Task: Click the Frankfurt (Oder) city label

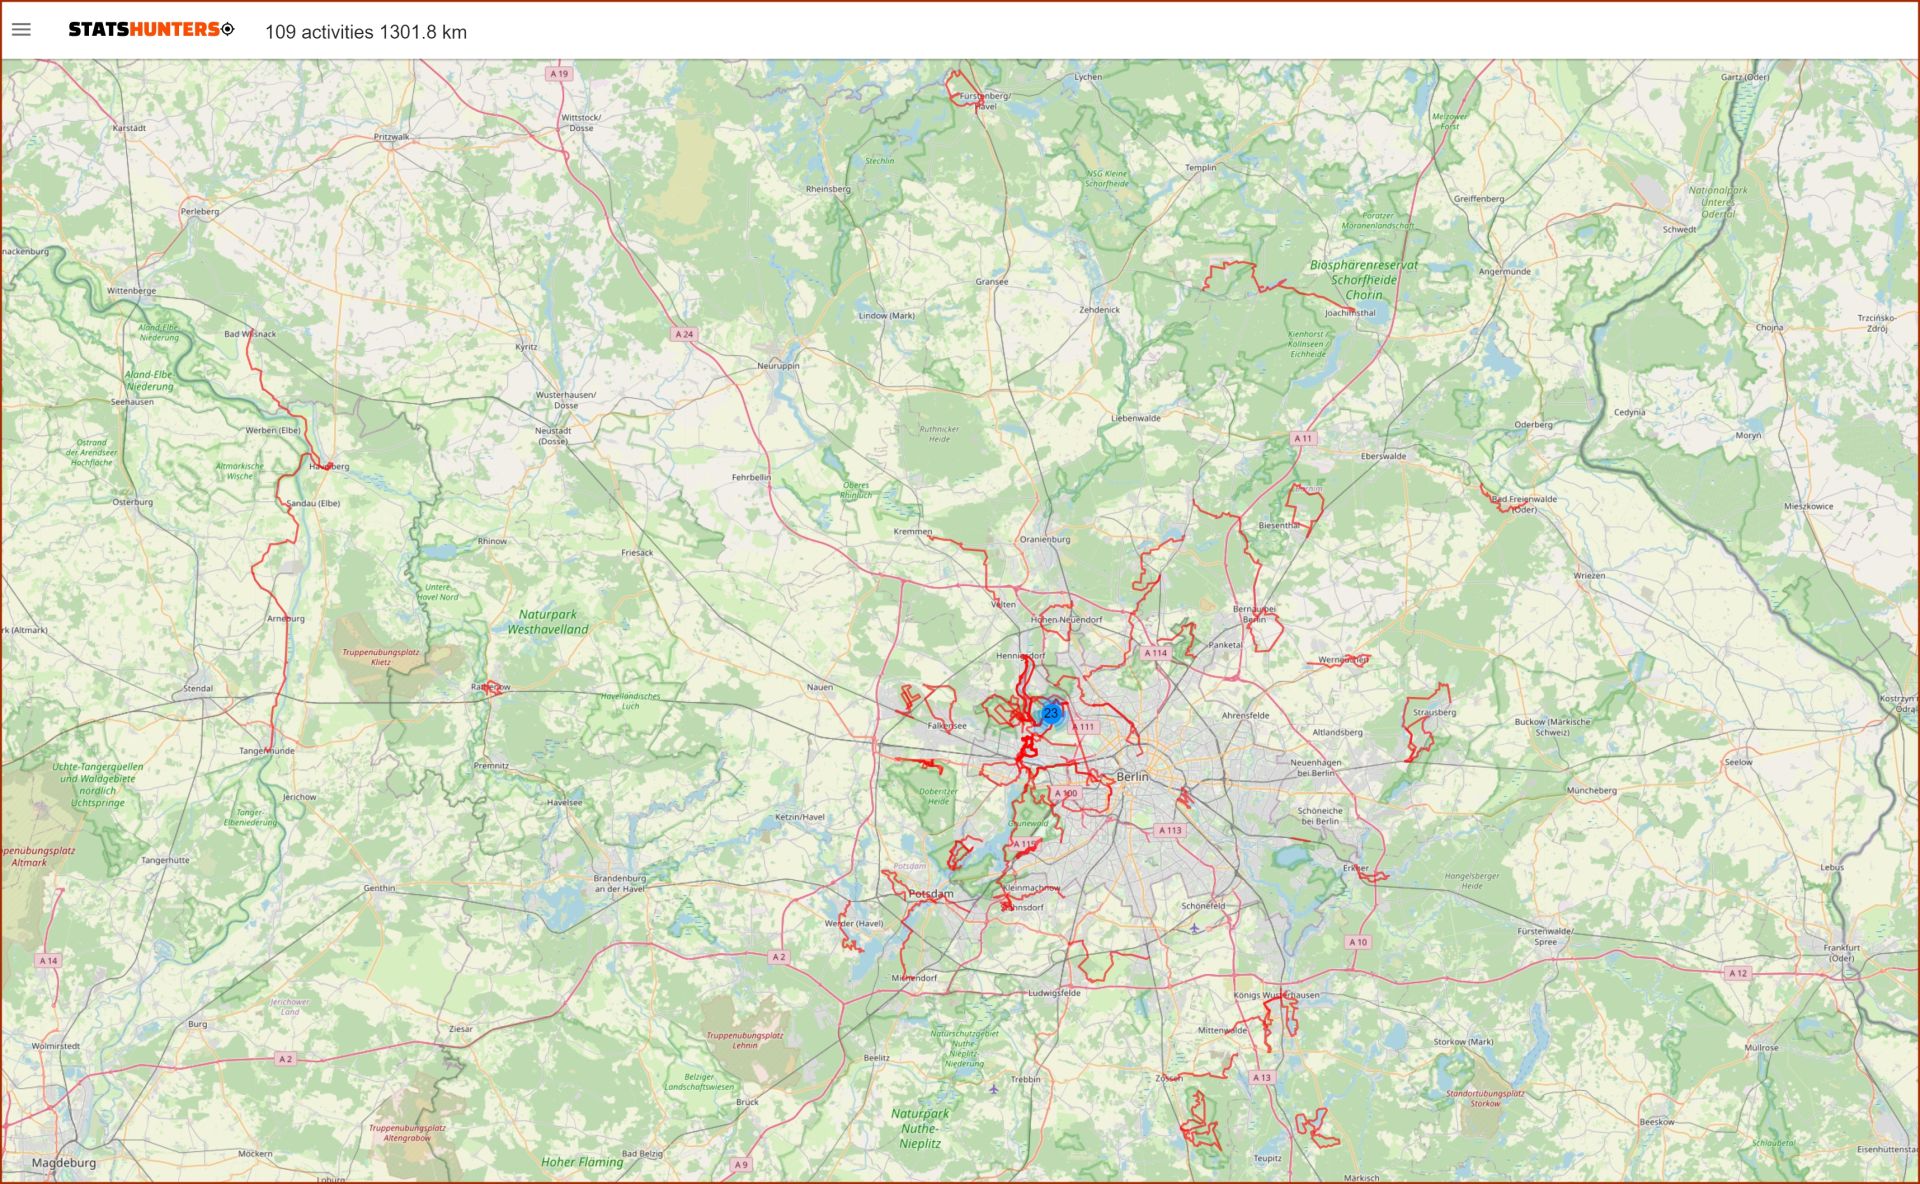Action: (1841, 952)
